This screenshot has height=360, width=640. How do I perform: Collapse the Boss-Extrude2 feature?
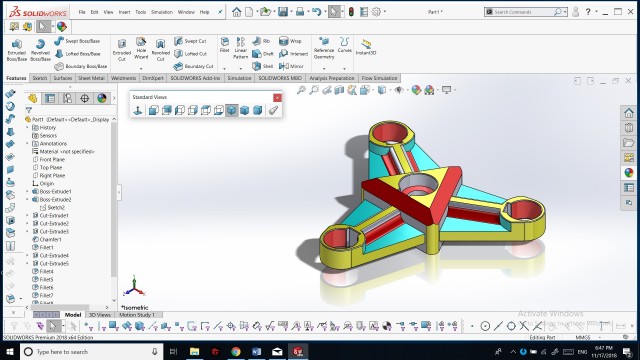click(x=27, y=199)
